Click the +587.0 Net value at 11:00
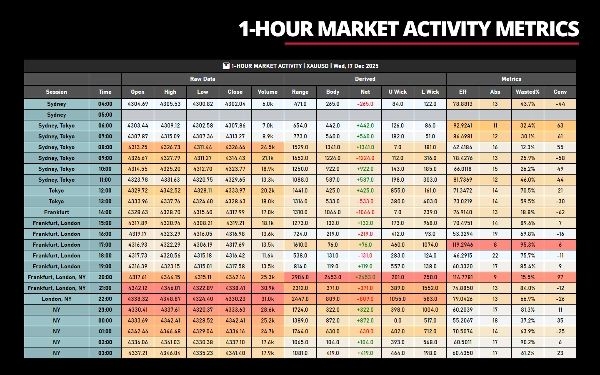600x375 pixels. 365,180
